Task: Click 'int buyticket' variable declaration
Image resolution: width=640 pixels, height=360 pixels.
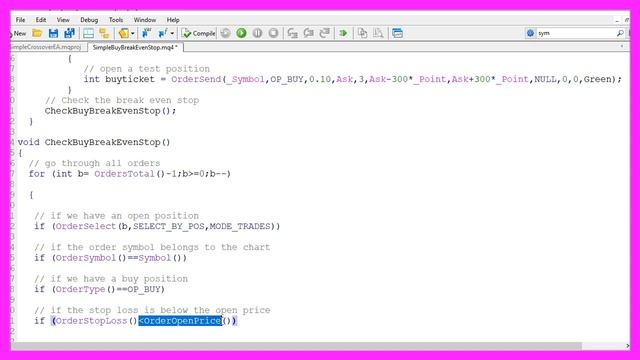Action: click(119, 79)
